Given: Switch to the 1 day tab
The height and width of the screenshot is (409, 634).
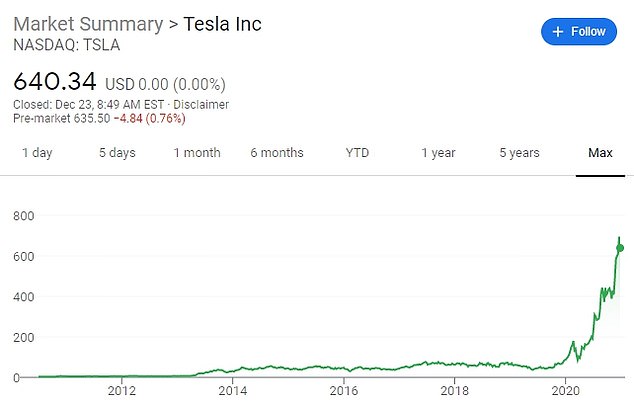Looking at the screenshot, I should click(37, 153).
